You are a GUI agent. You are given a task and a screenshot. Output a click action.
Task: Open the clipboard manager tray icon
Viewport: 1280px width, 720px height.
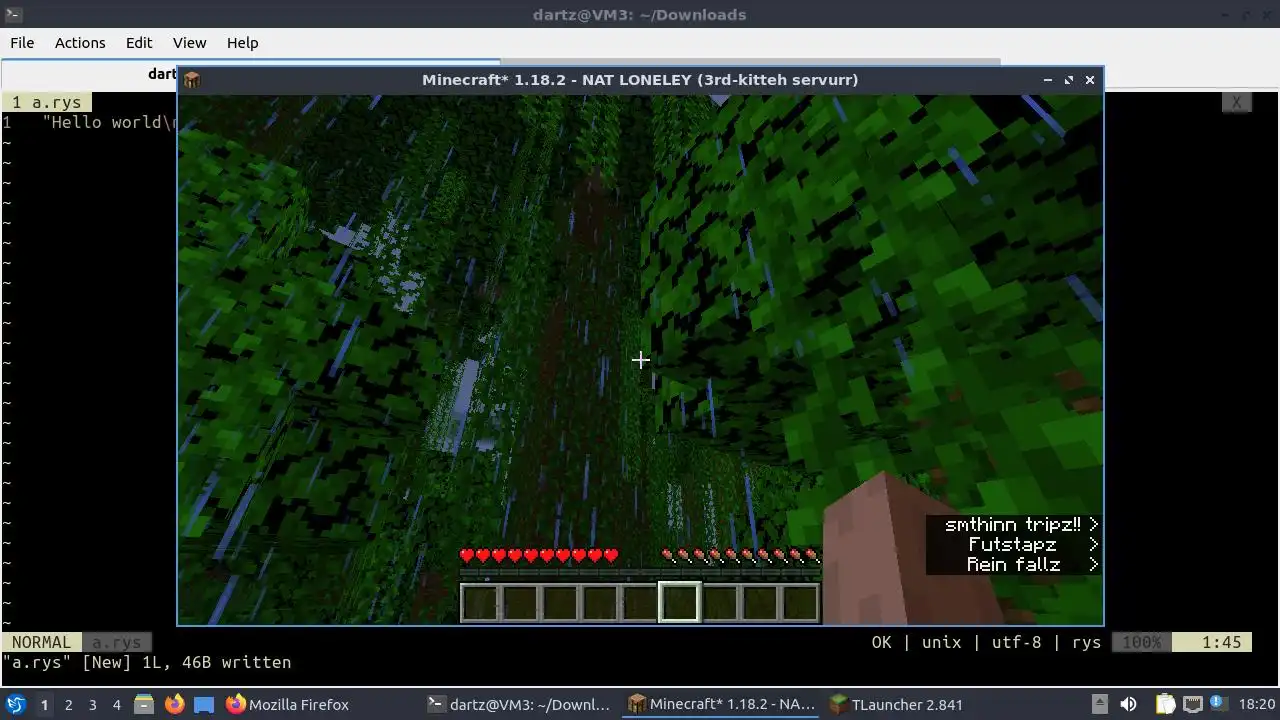pos(1166,705)
